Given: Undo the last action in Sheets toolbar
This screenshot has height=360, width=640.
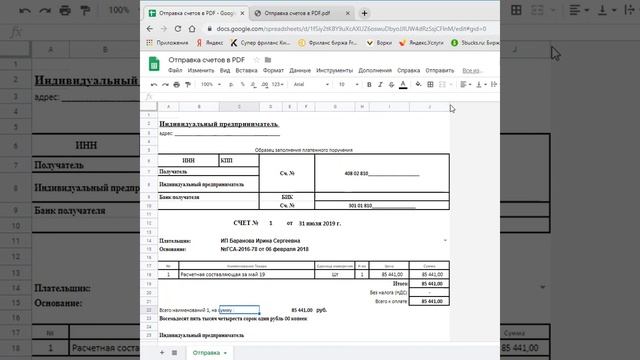Looking at the screenshot, I should [154, 84].
